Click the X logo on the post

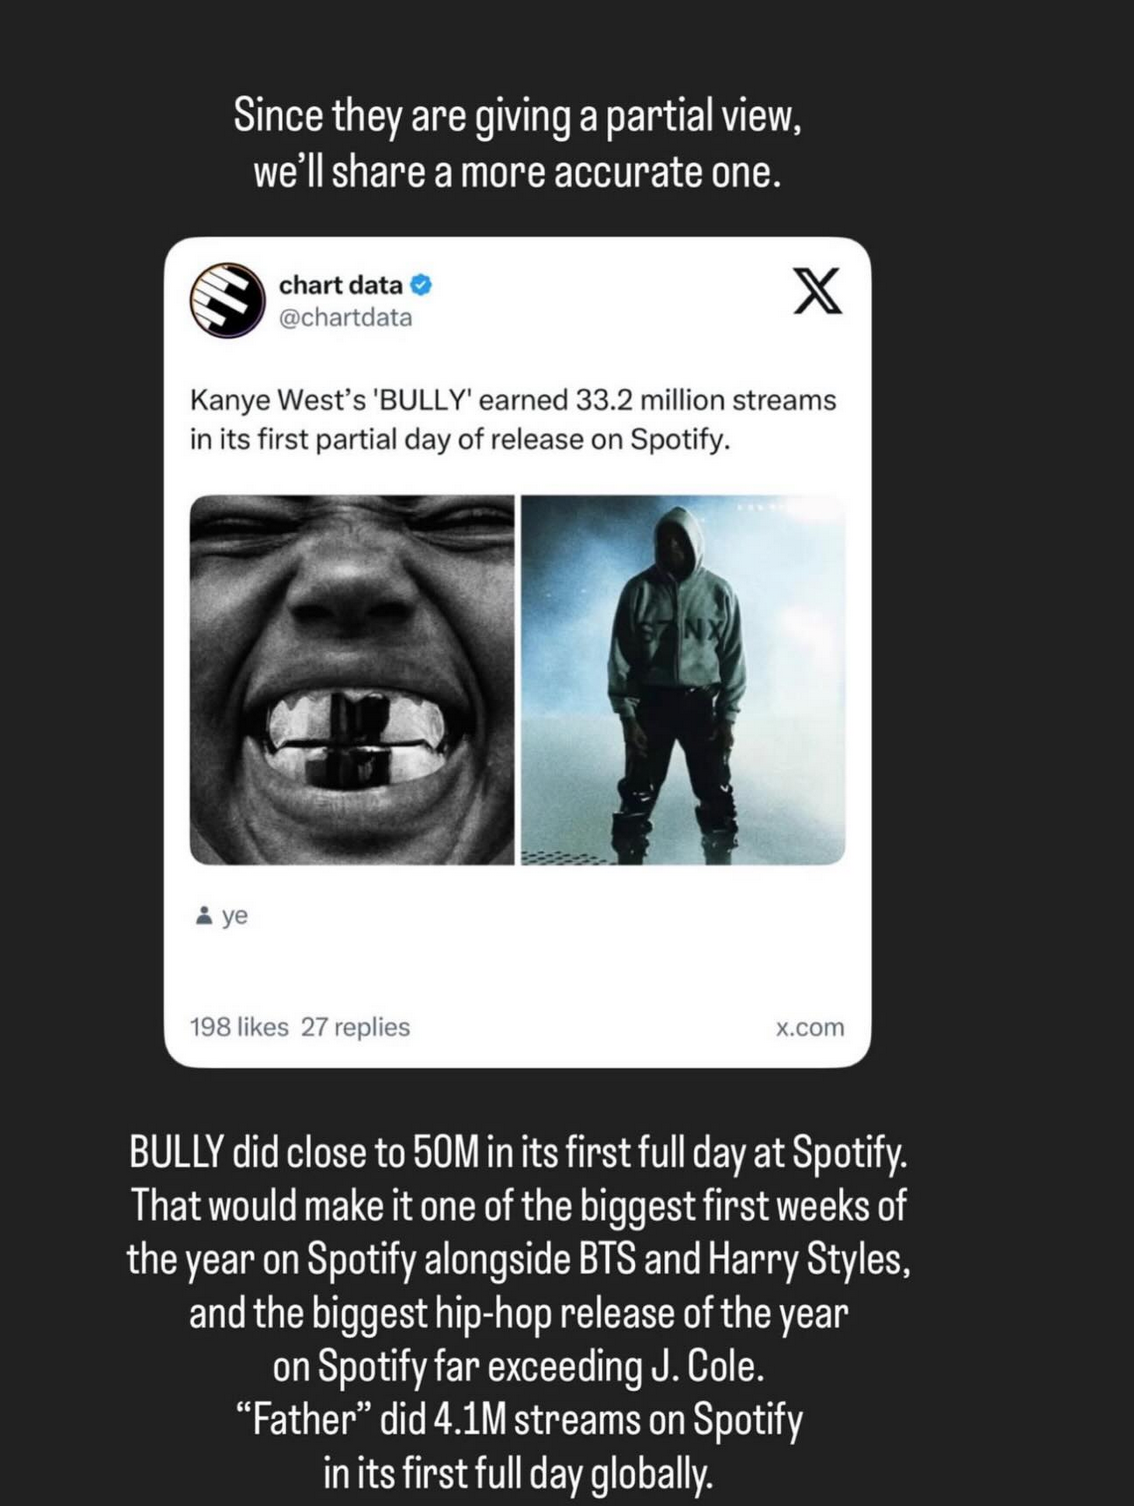pos(817,291)
